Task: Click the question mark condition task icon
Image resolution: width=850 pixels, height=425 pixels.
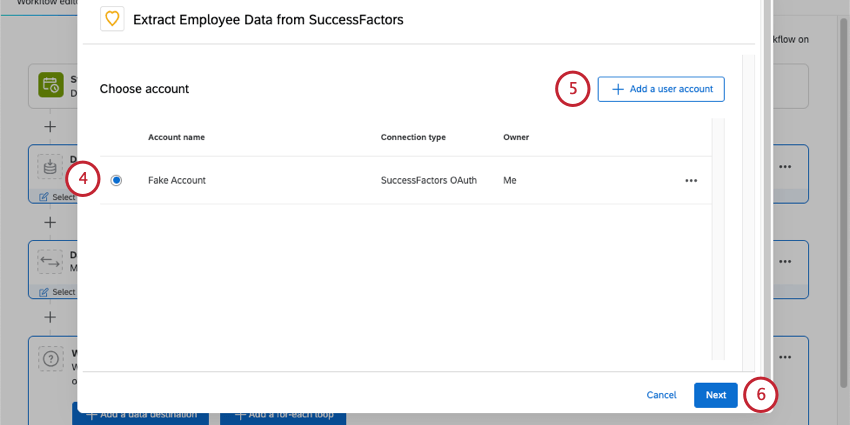Action: coord(50,358)
